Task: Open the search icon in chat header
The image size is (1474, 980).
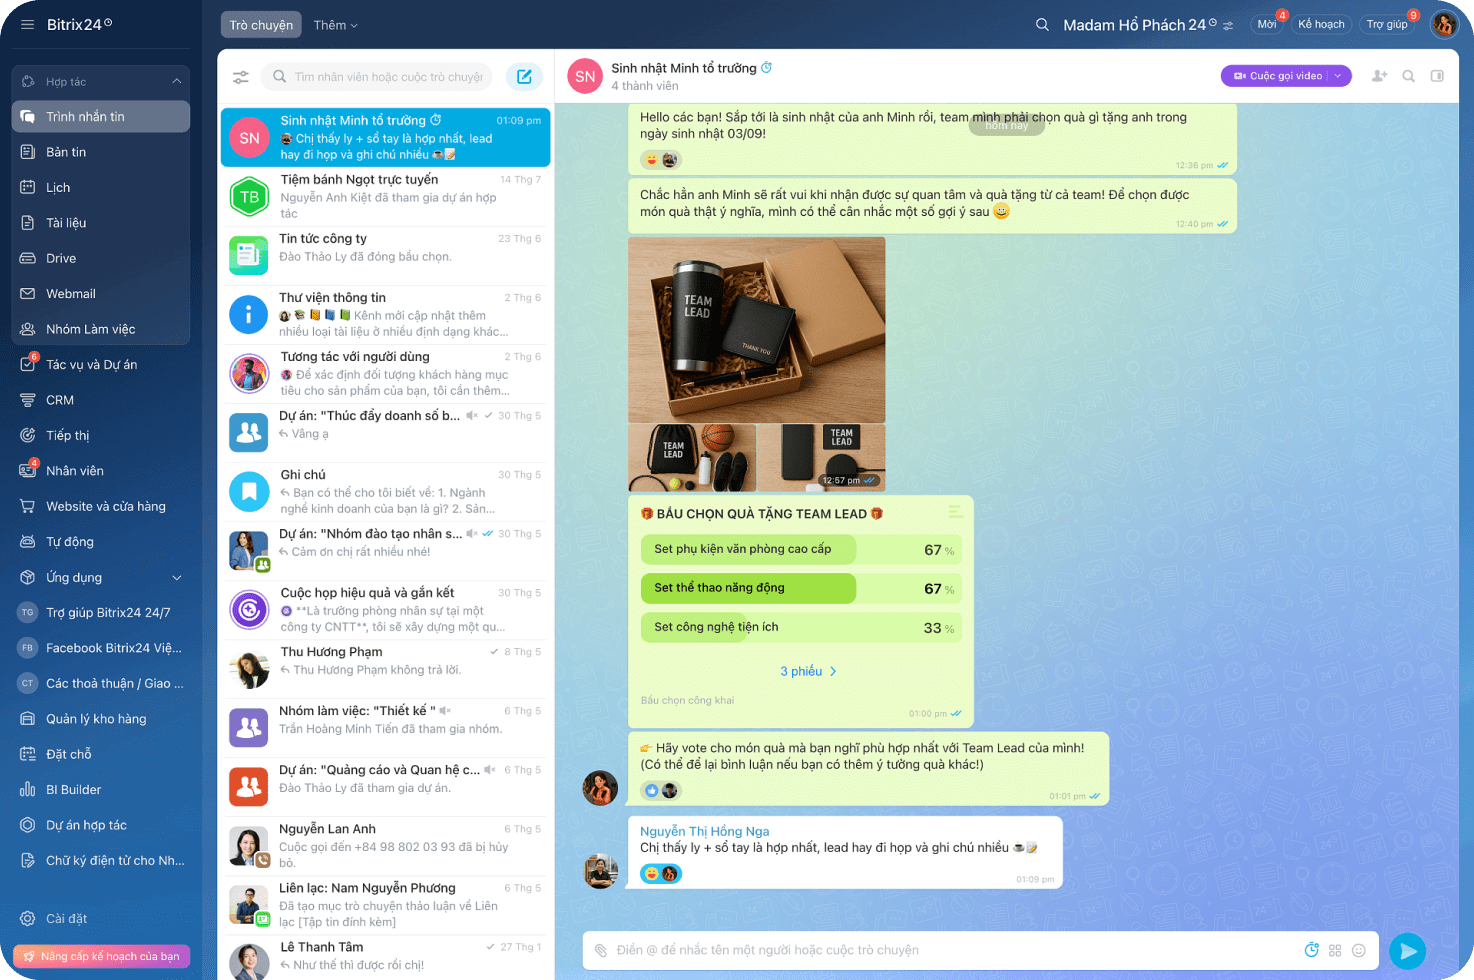Action: (x=1409, y=75)
